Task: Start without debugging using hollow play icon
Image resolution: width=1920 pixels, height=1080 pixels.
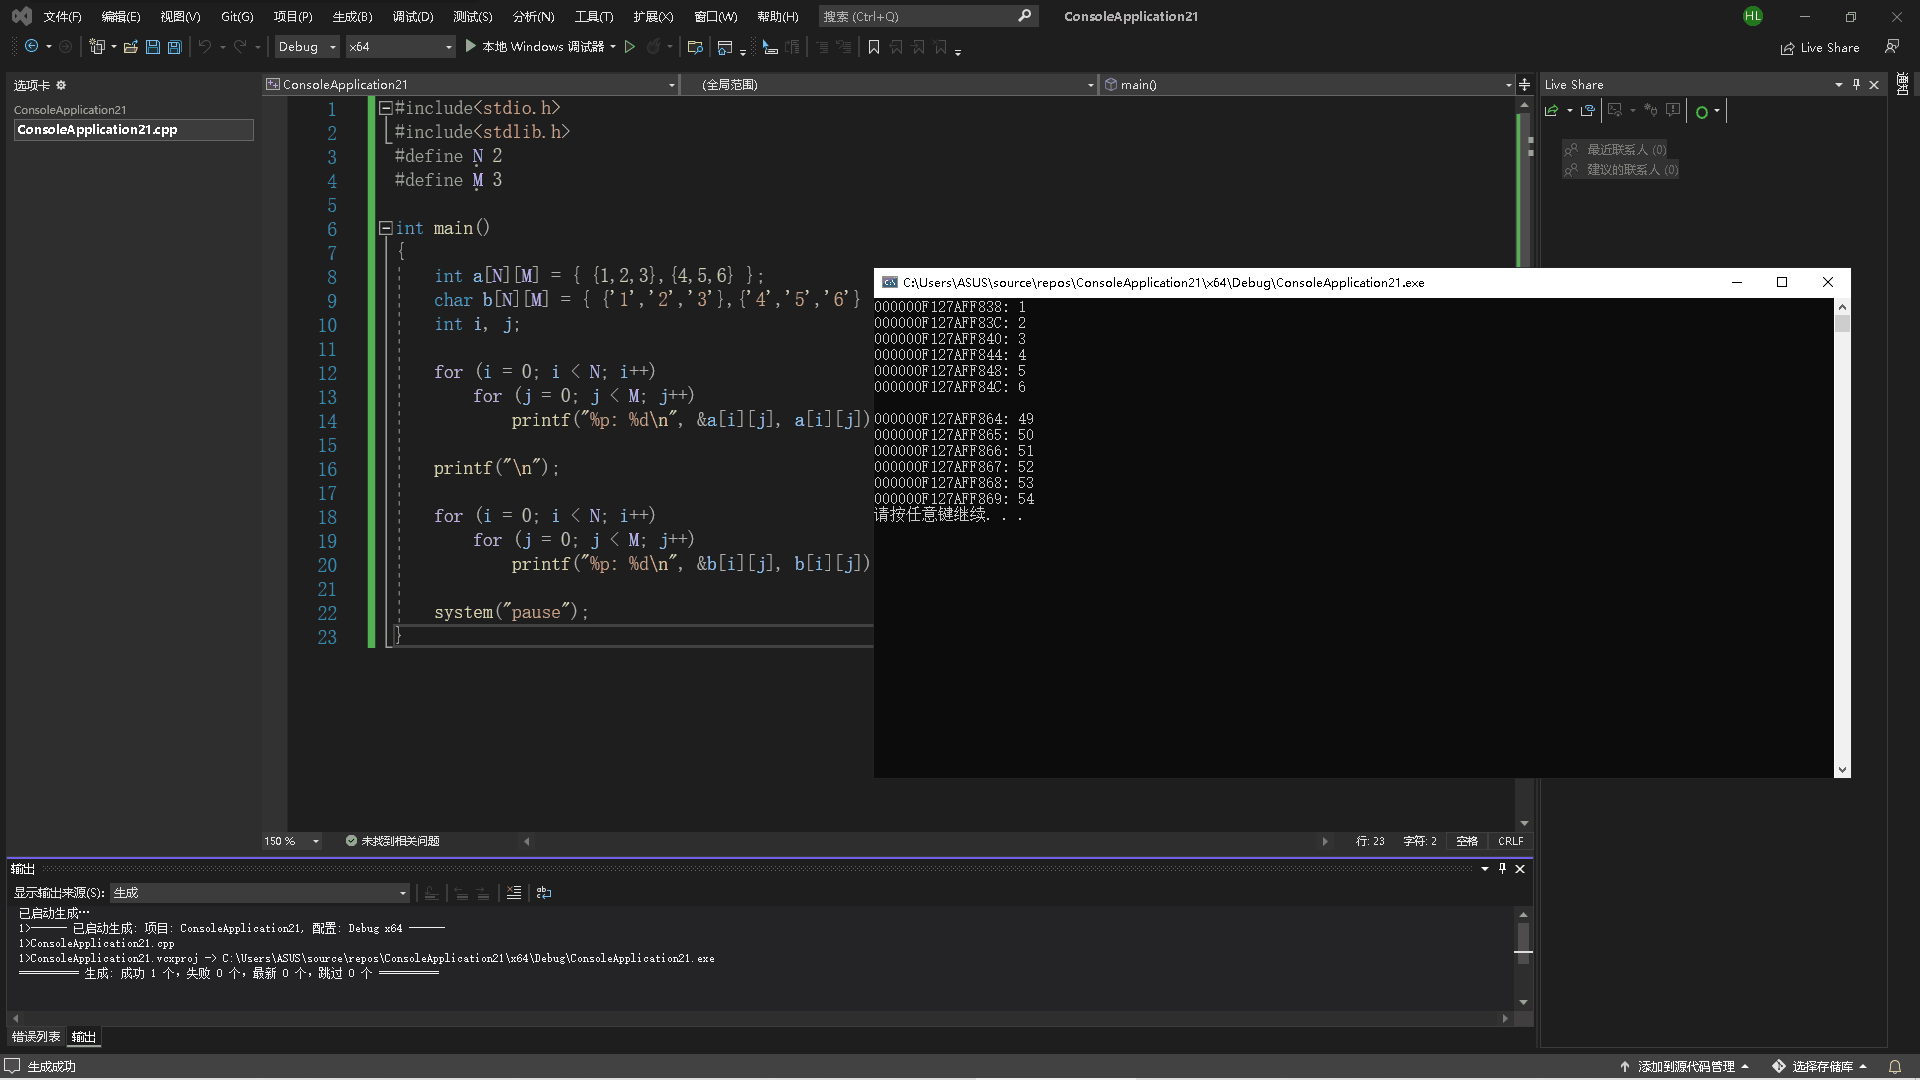Action: point(630,47)
